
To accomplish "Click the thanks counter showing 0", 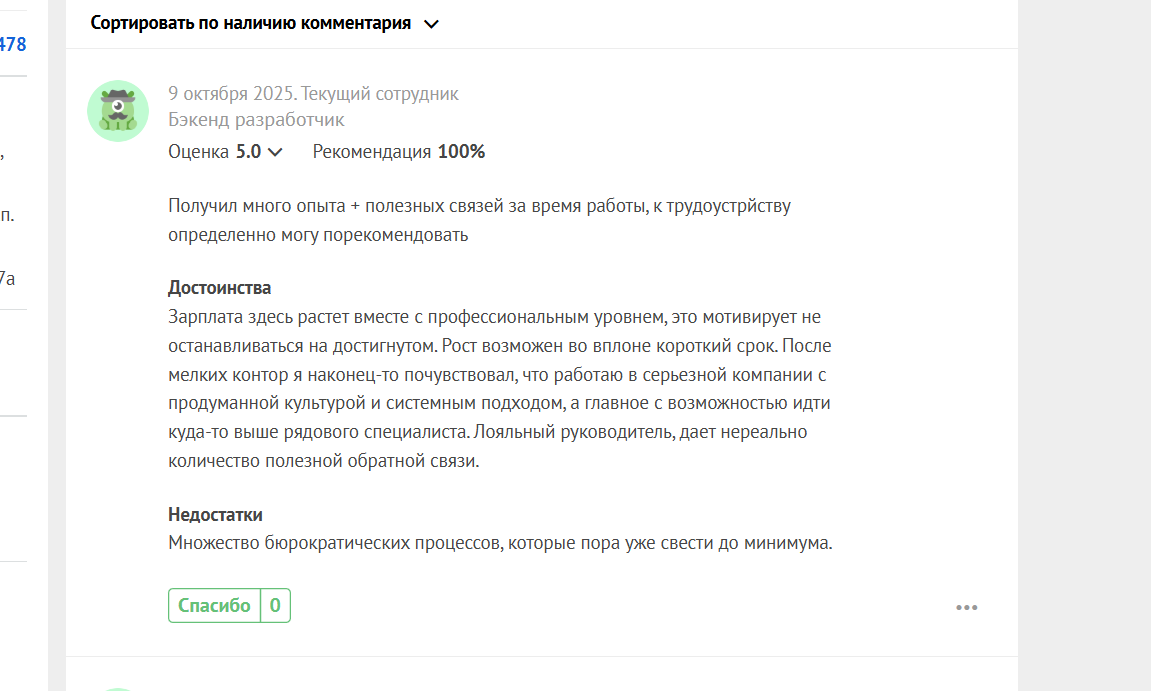I will [275, 605].
